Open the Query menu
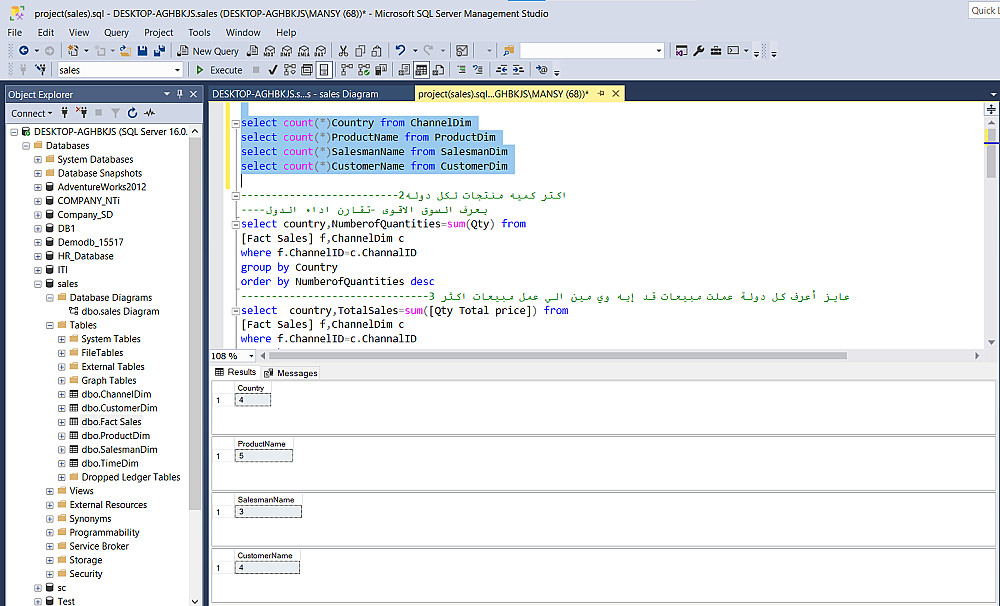The image size is (1000, 606). pos(116,32)
